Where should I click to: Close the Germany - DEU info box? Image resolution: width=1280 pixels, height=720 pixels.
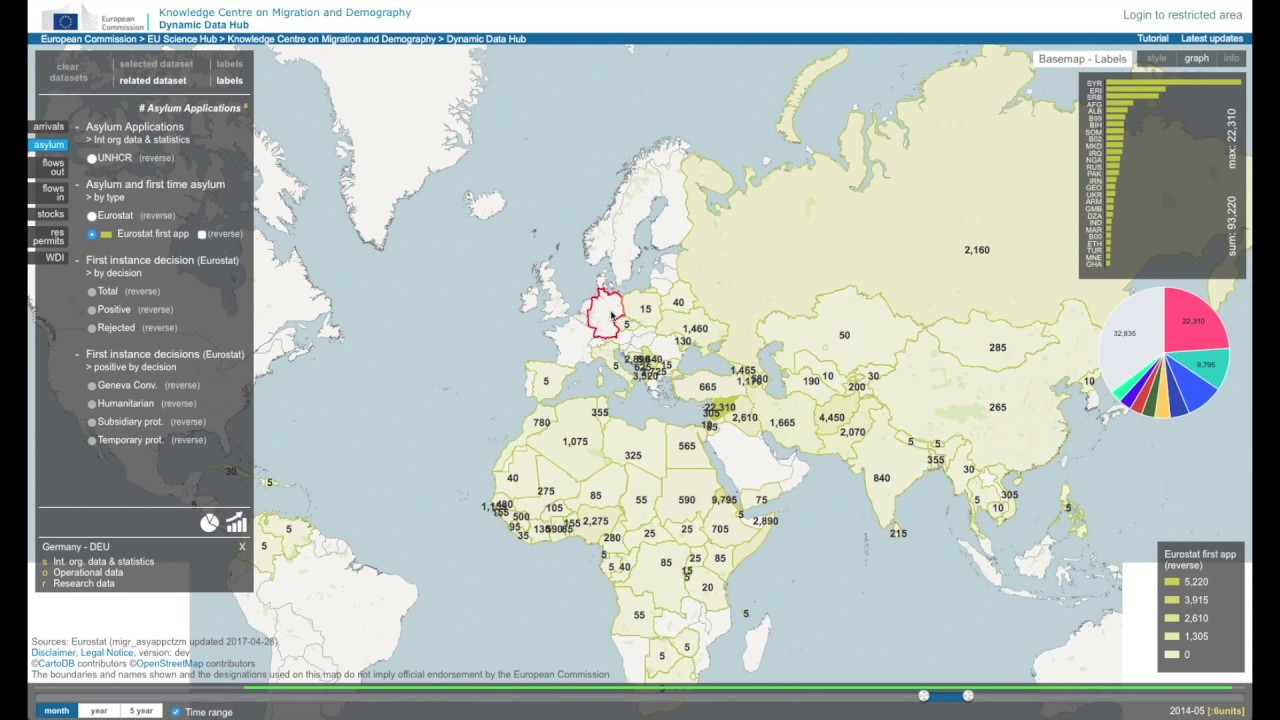click(x=242, y=547)
